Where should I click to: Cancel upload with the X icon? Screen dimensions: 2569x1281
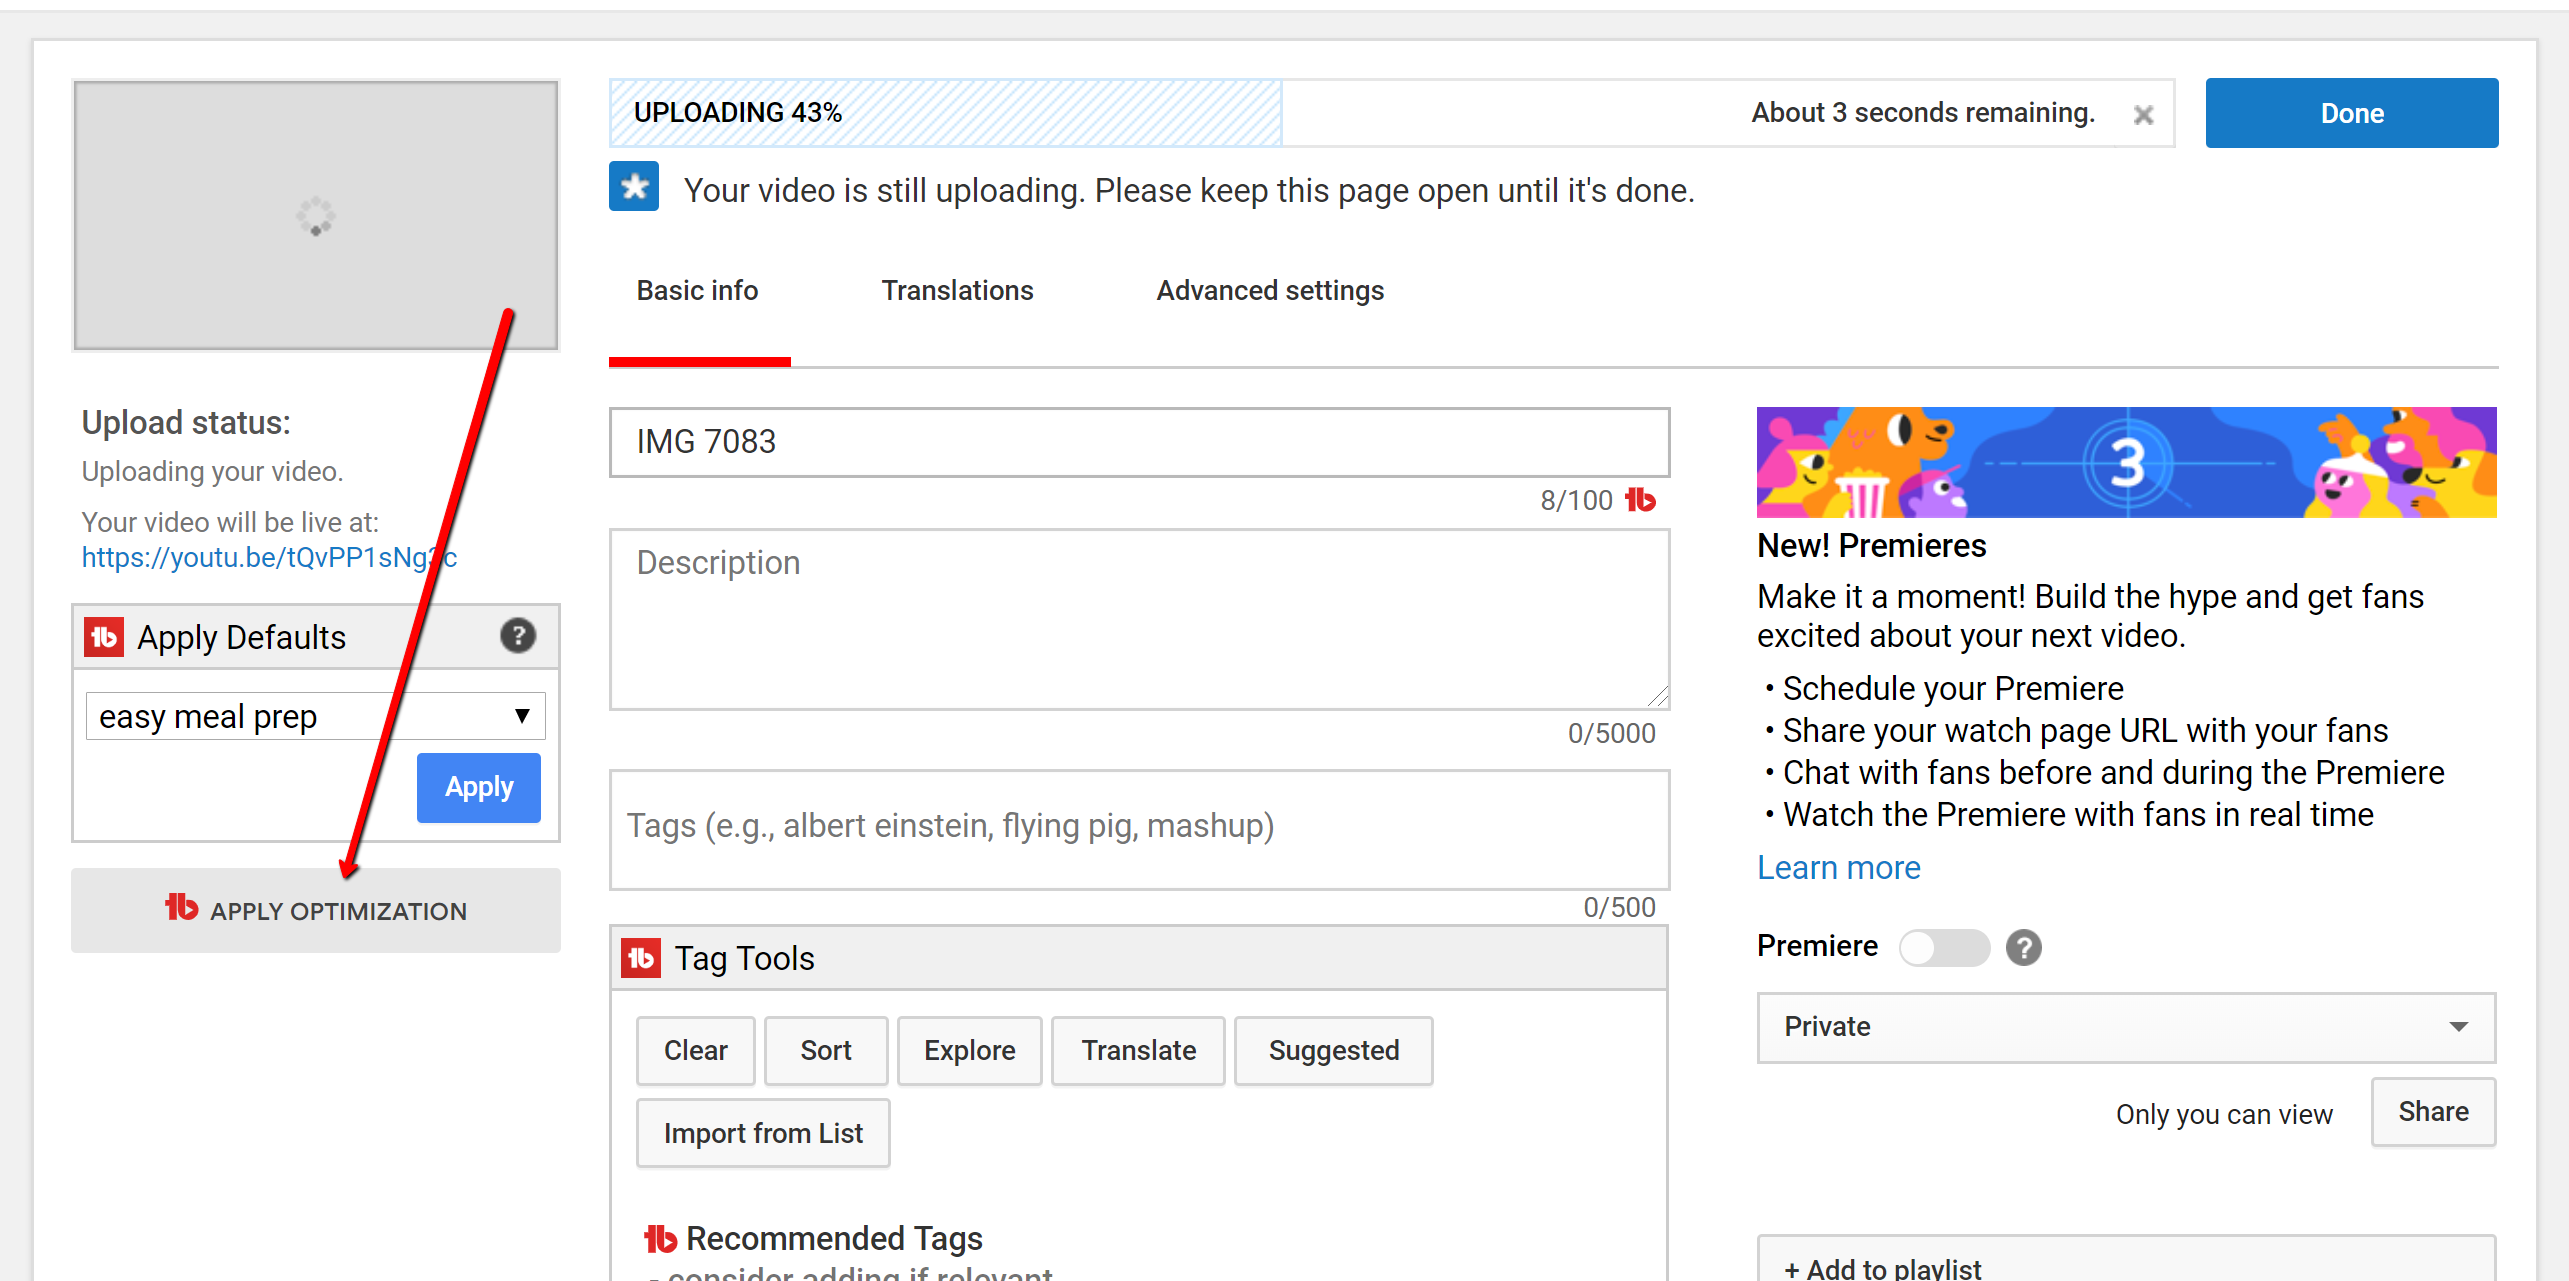(2142, 115)
